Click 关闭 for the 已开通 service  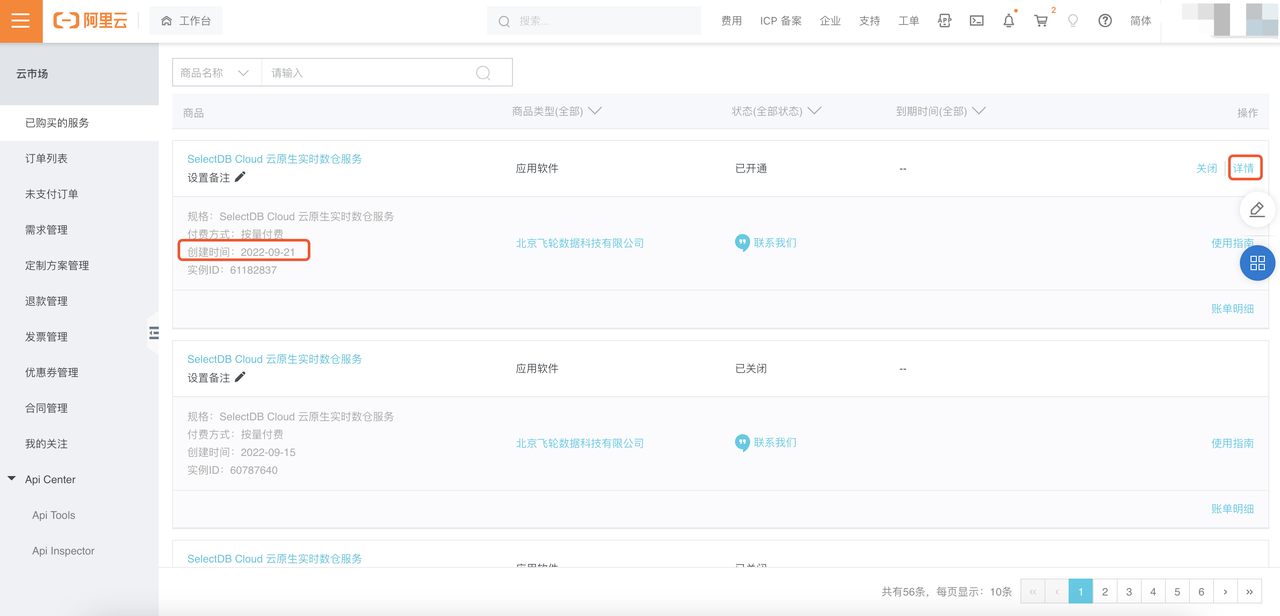[x=1207, y=169]
